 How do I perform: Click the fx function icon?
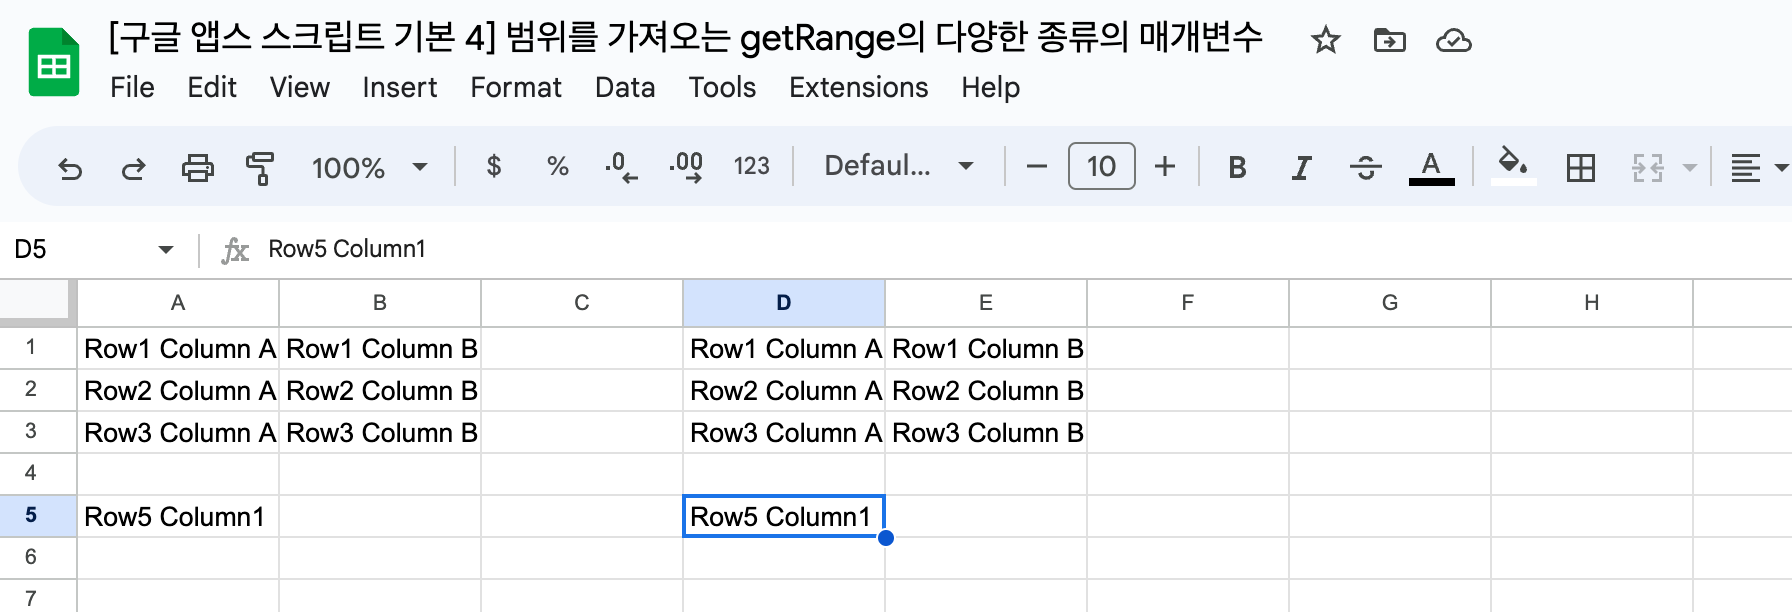[235, 250]
